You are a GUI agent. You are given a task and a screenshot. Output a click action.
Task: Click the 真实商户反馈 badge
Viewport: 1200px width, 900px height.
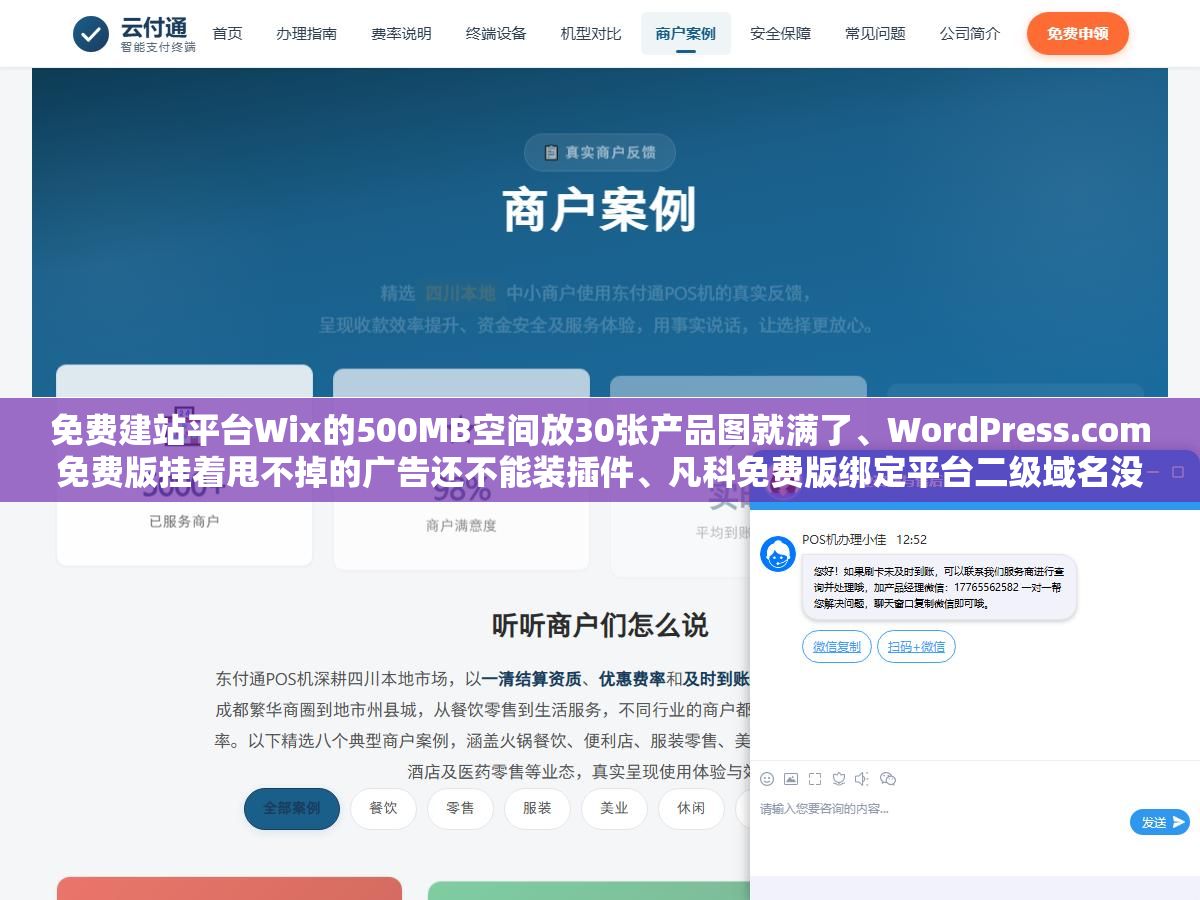point(600,153)
